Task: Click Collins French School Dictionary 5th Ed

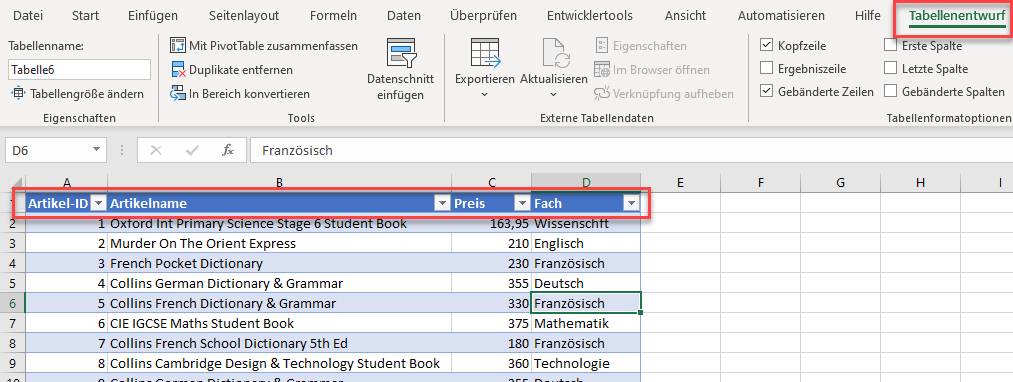Action: coord(280,343)
